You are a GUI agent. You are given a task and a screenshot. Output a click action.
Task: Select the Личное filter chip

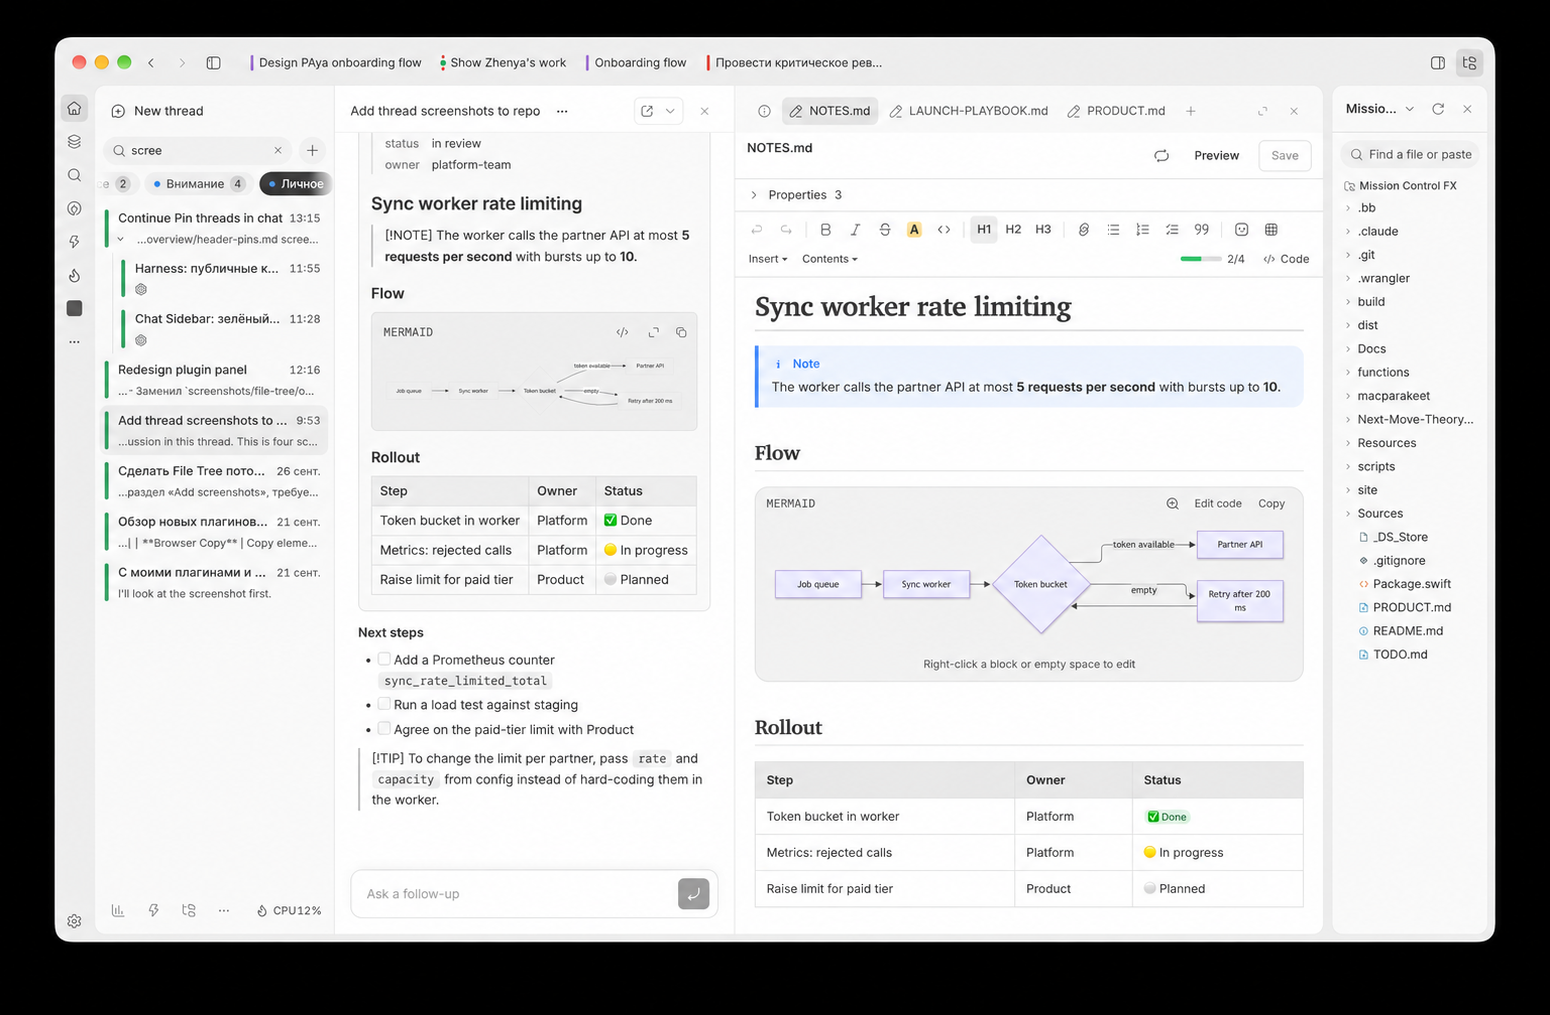pyautogui.click(x=295, y=183)
